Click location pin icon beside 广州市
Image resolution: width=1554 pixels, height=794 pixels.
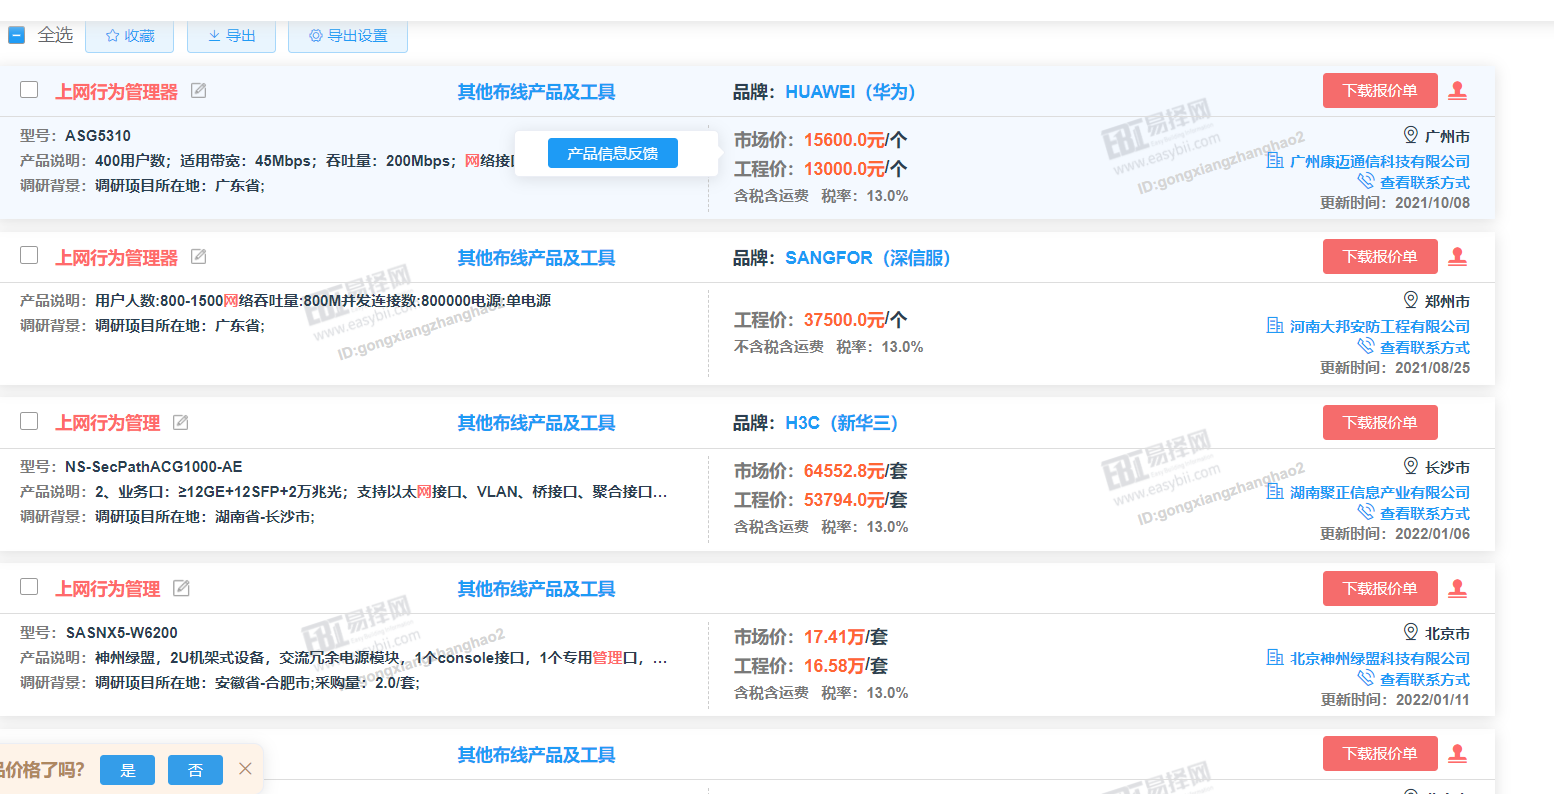(1411, 135)
